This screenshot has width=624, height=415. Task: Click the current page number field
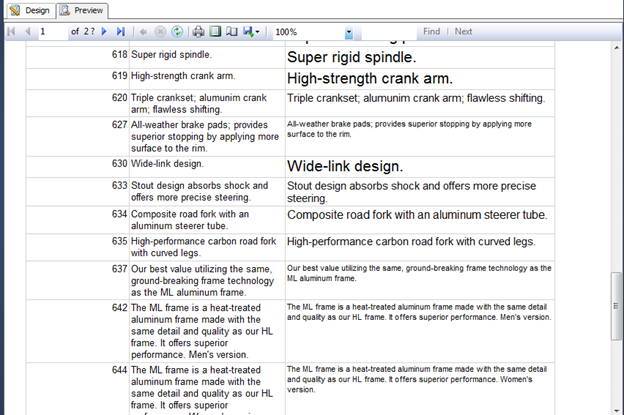click(x=53, y=31)
